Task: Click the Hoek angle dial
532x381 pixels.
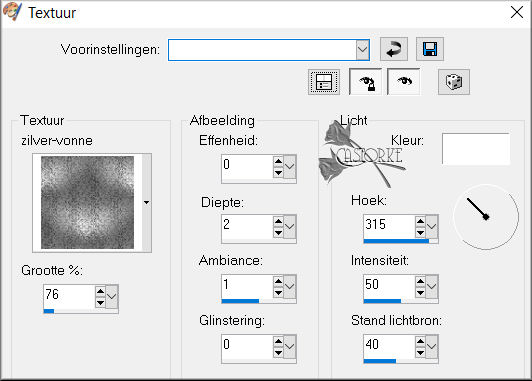Action: (x=486, y=217)
